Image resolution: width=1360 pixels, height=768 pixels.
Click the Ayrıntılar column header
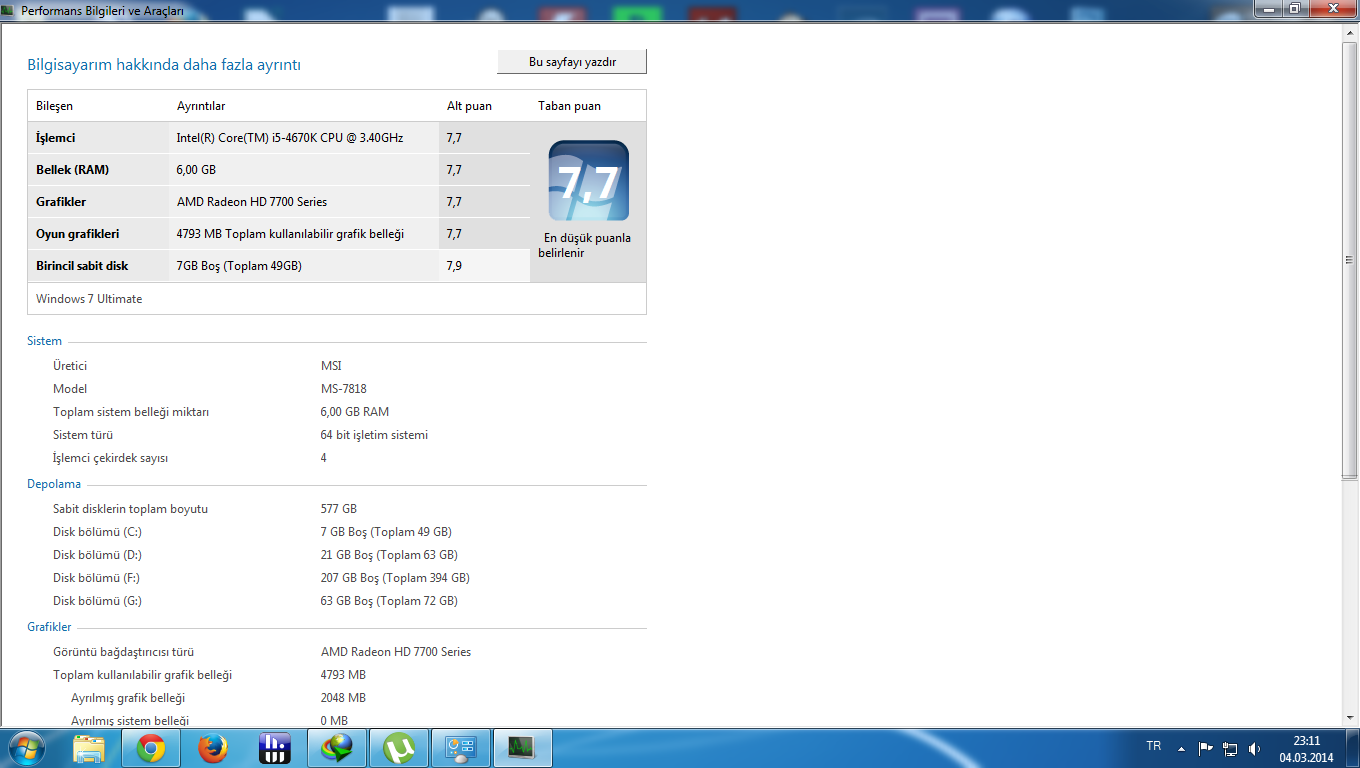(201, 106)
